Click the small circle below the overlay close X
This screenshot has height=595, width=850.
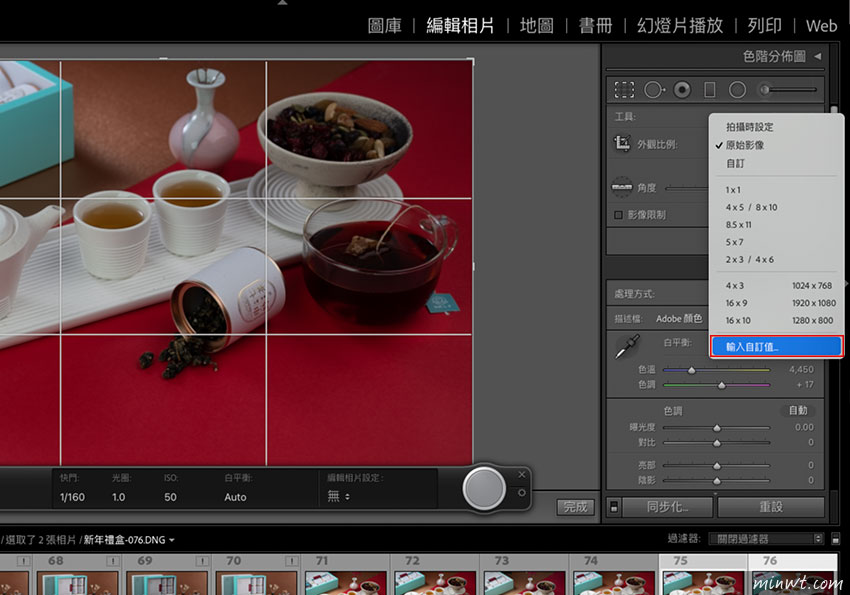[x=521, y=493]
